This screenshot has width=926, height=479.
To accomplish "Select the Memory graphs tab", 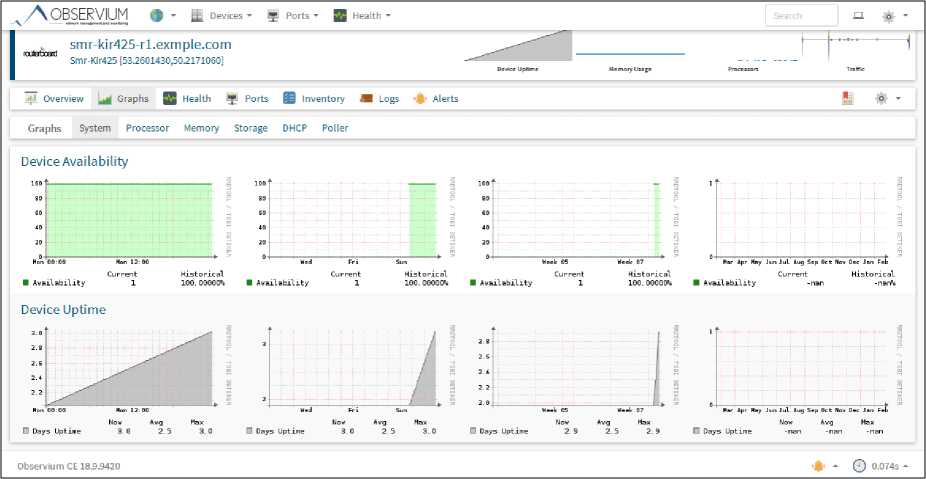I will pos(201,128).
